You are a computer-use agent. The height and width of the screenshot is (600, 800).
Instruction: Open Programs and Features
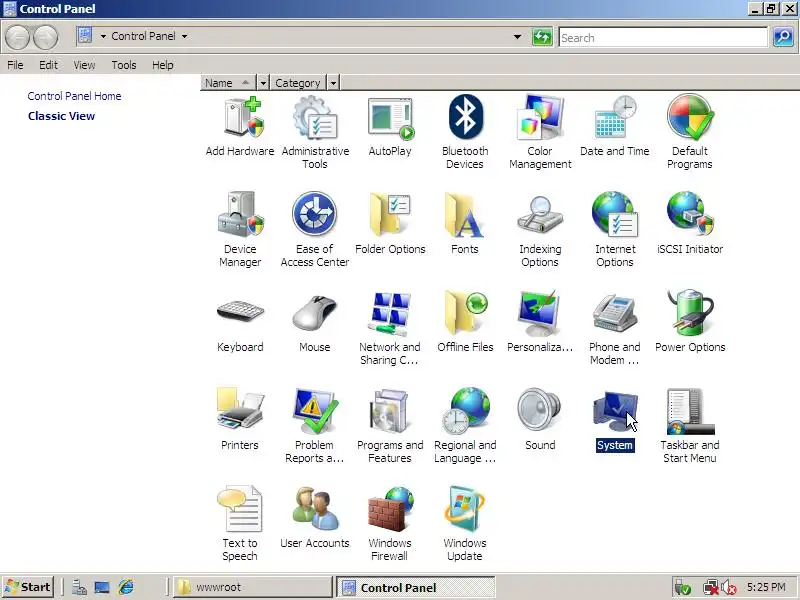(390, 426)
